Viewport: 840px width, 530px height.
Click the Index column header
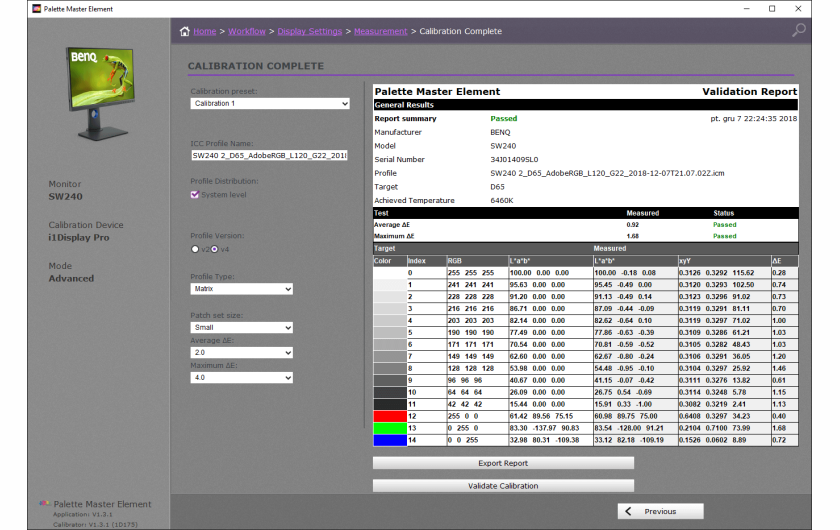[x=426, y=261]
